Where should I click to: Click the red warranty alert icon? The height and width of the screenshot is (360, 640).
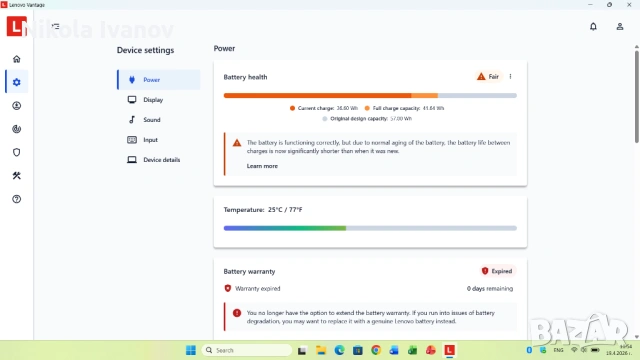click(x=237, y=313)
